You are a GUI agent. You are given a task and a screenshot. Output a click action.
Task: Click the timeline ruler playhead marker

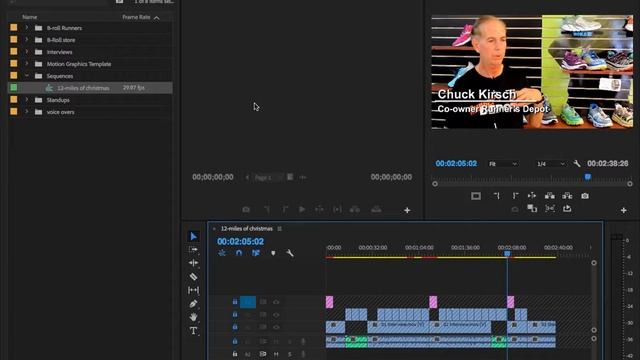click(x=507, y=254)
